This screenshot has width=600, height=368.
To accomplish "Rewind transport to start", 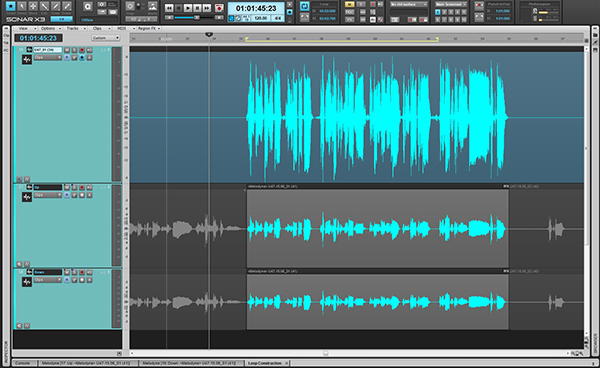I will point(169,8).
